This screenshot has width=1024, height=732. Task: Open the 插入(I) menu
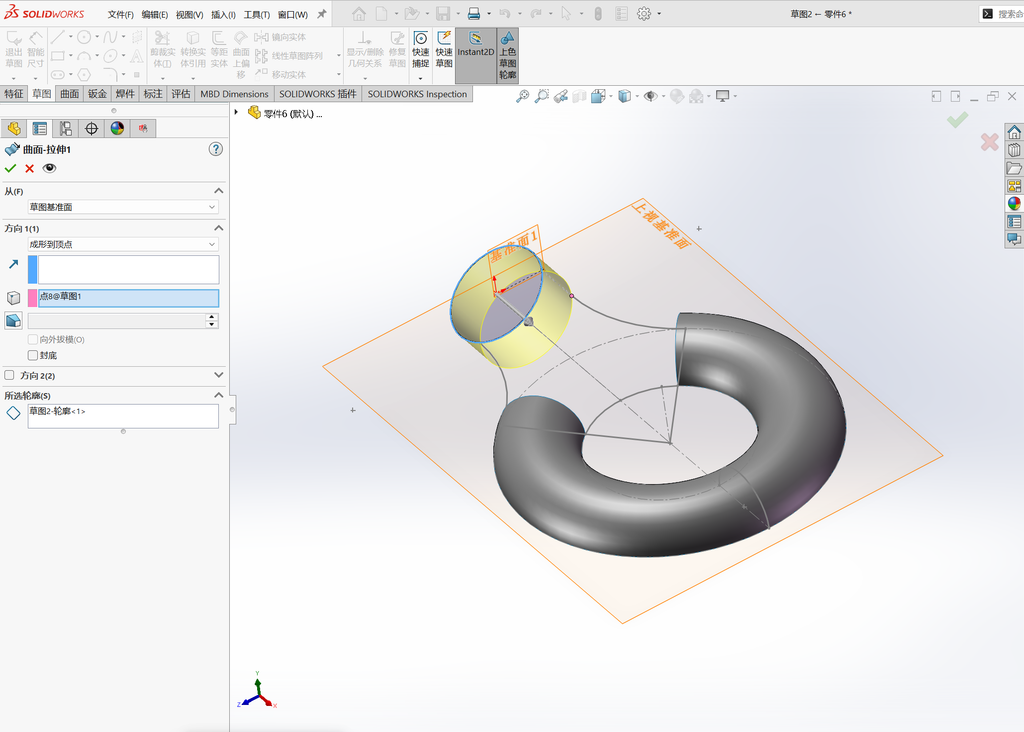pyautogui.click(x=223, y=14)
